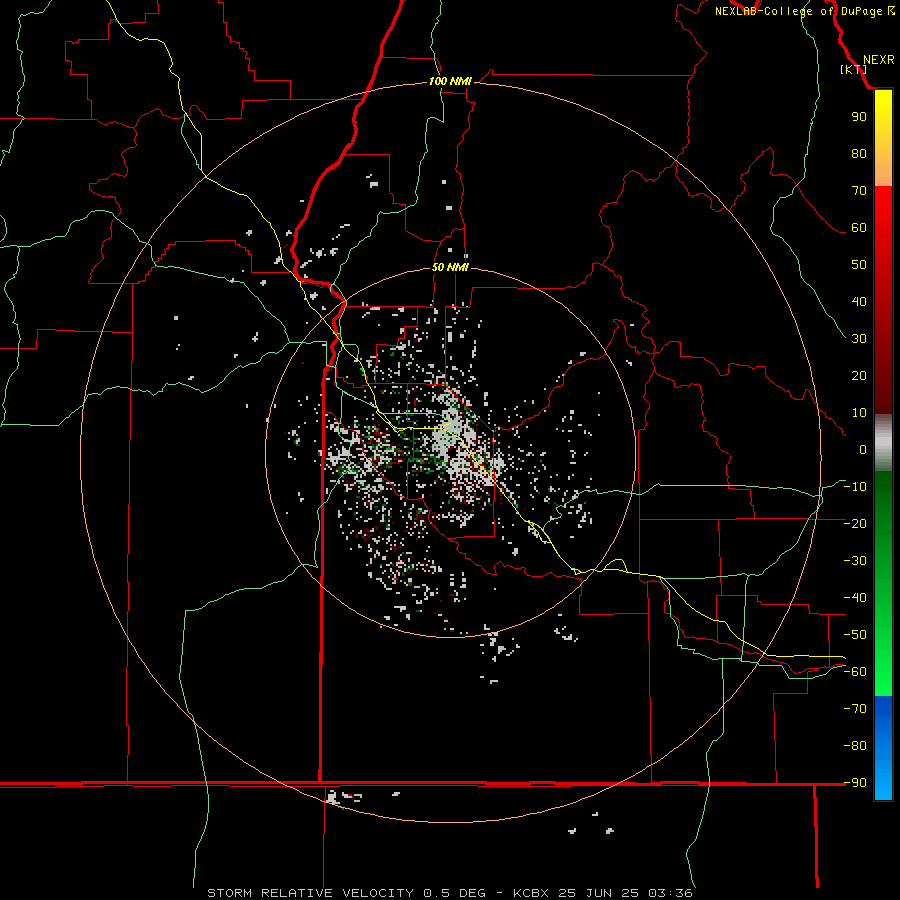
Task: Click the 90 value on the velocity scale
Action: pos(859,117)
